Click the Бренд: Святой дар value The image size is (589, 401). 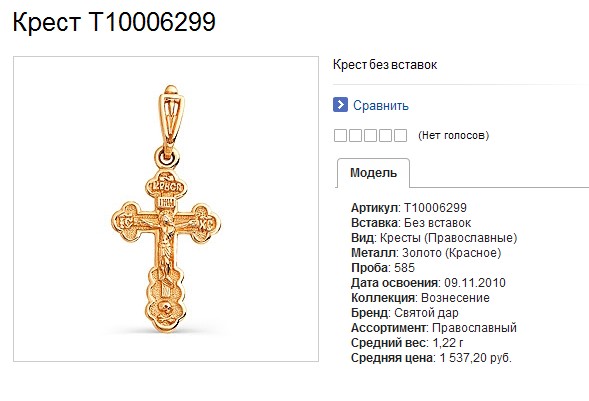coord(426,313)
